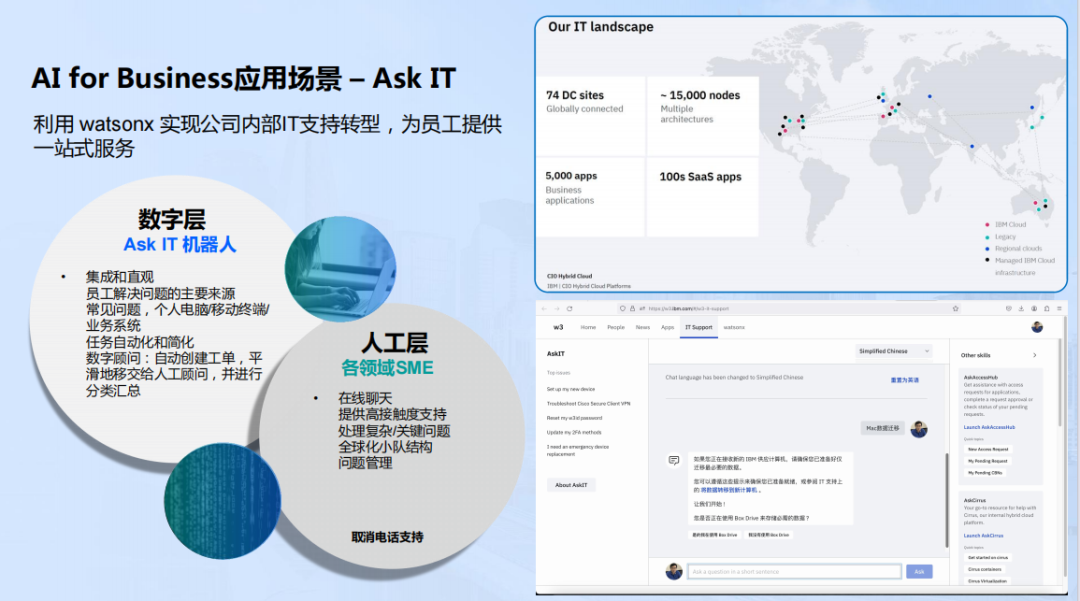Image resolution: width=1080 pixels, height=601 pixels.
Task: Open browser downloads icon
Action: tap(1021, 308)
